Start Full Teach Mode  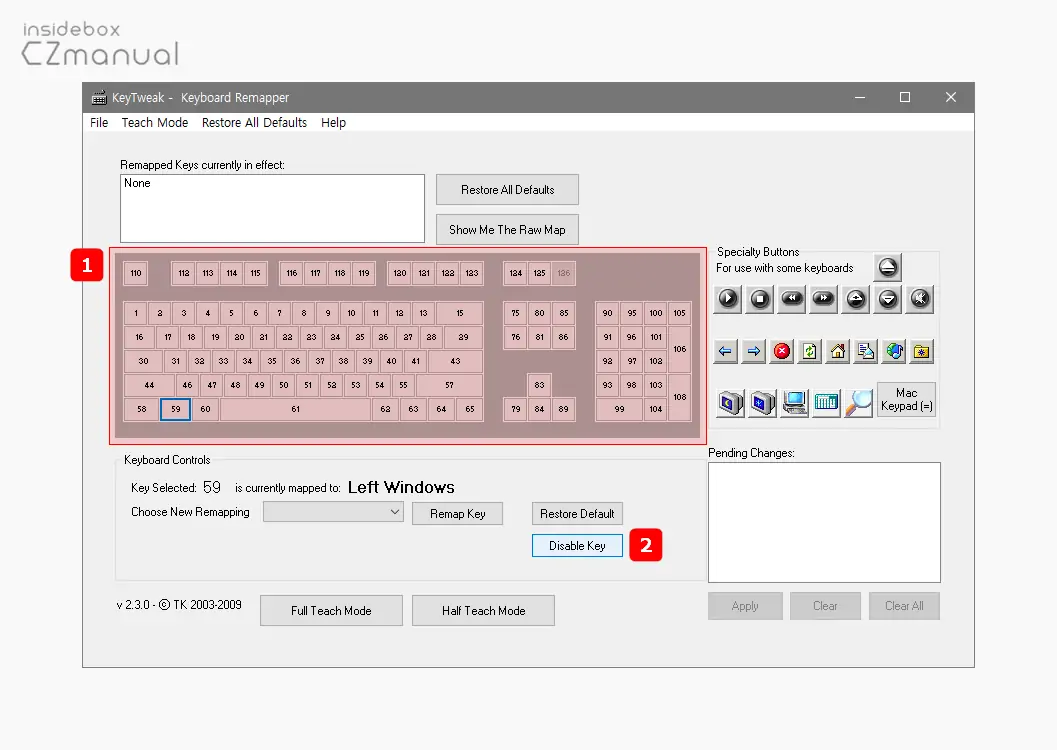coord(331,611)
